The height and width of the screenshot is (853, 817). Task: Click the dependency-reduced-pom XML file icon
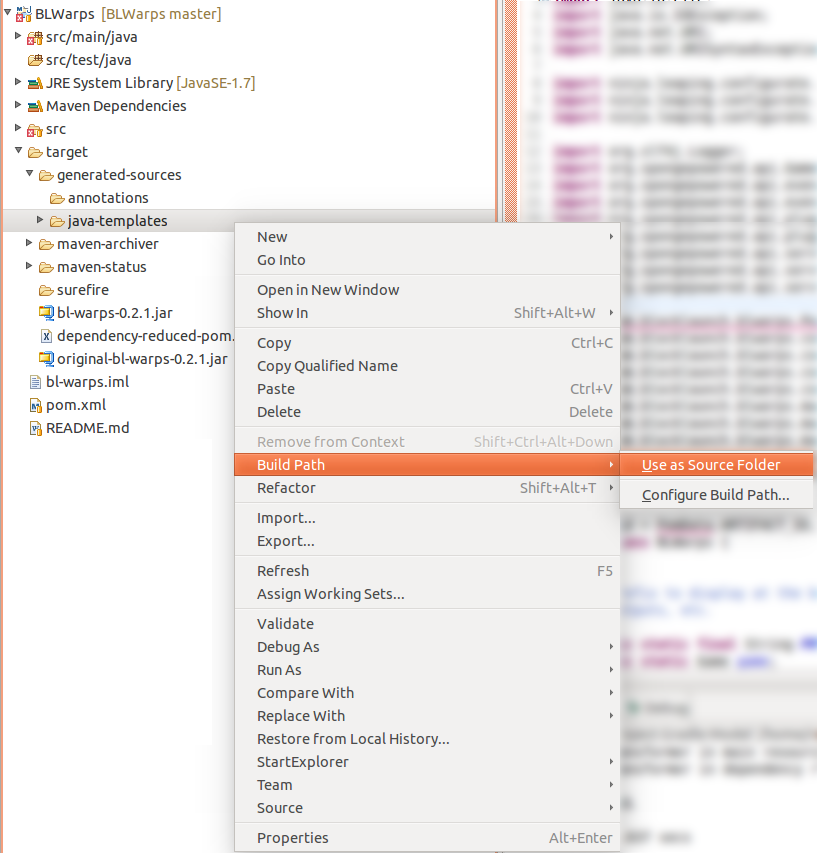tap(47, 336)
